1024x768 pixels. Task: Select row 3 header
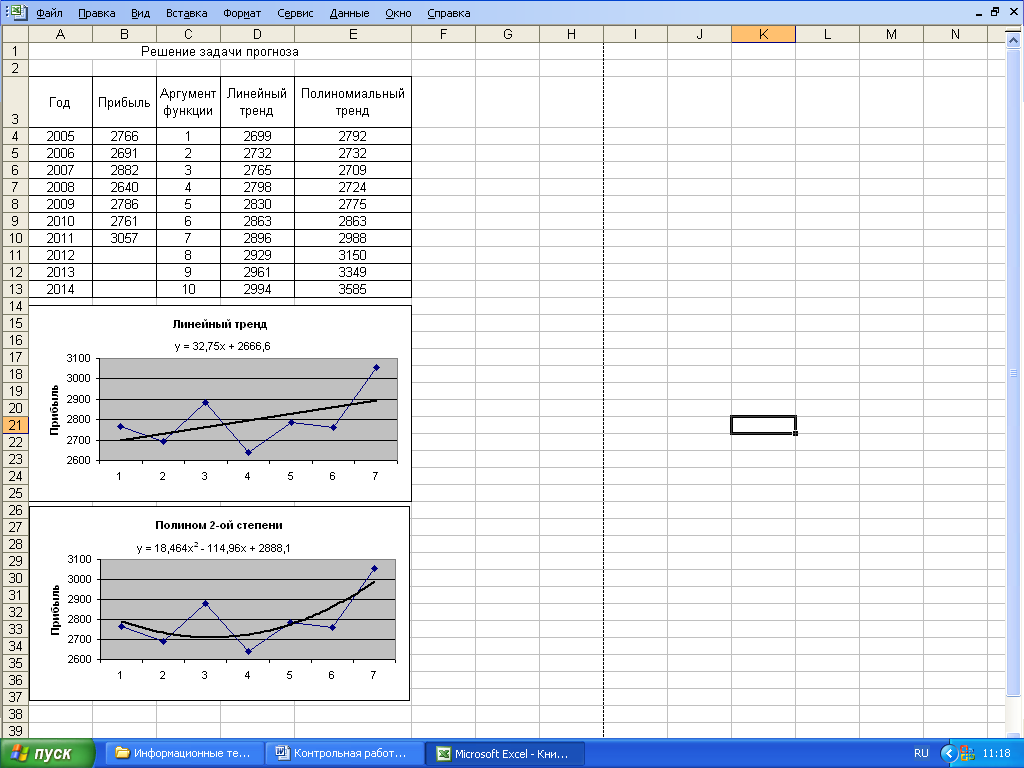click(15, 102)
